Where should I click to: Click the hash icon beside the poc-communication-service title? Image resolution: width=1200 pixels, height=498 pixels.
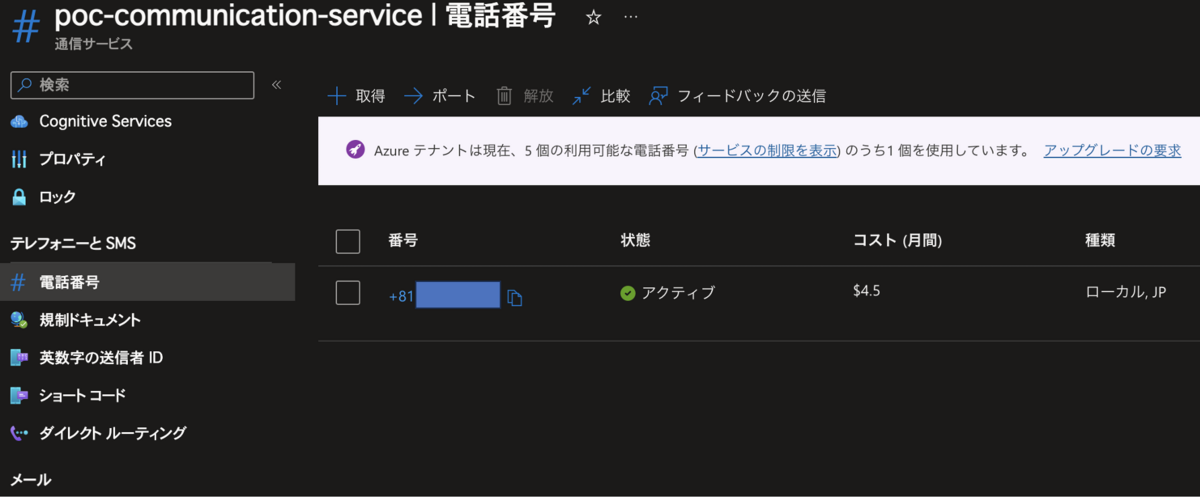point(26,27)
